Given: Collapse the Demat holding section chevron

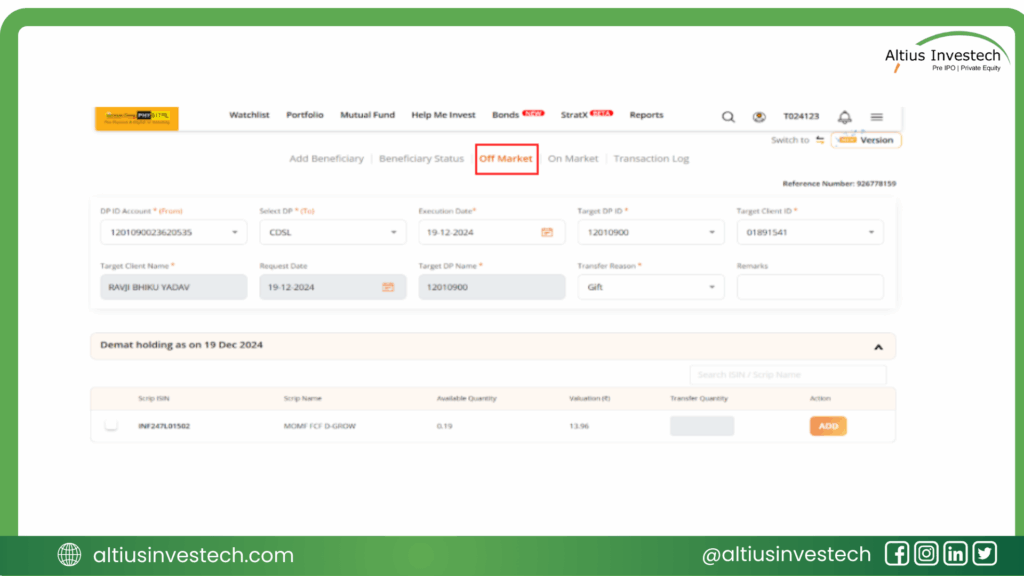Looking at the screenshot, I should click(x=878, y=346).
